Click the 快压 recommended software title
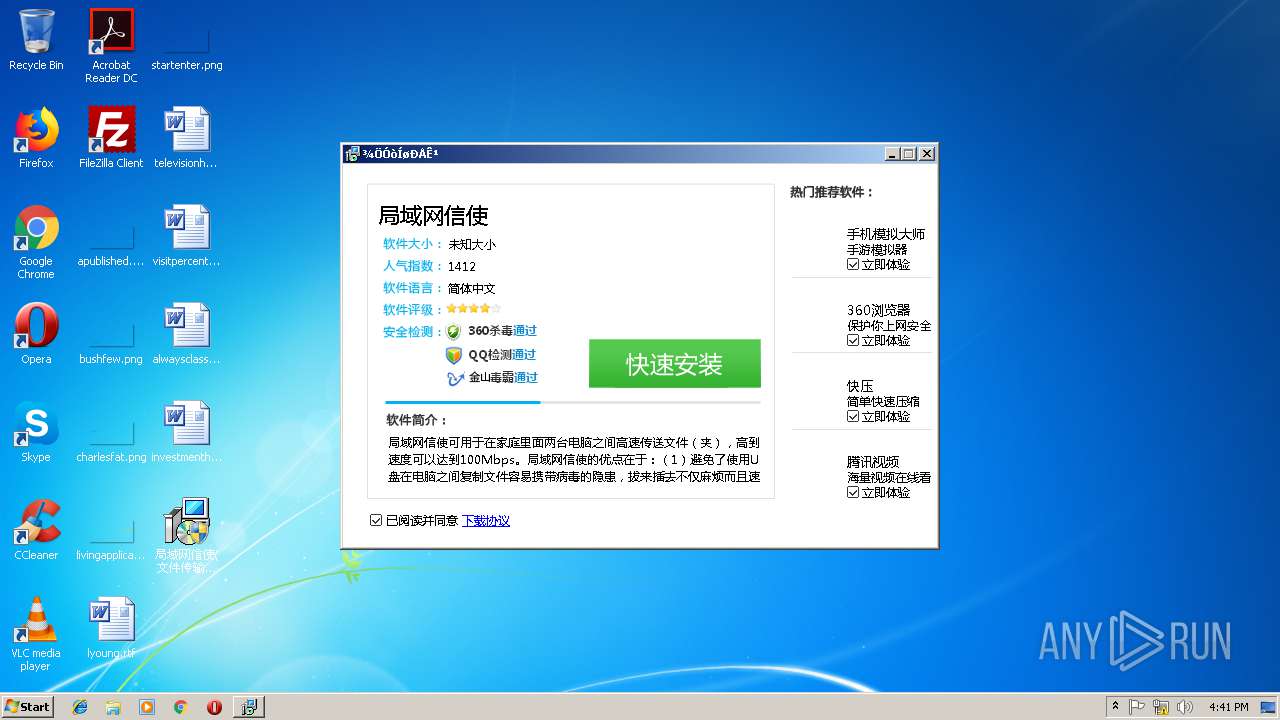Viewport: 1280px width, 720px height. (x=860, y=386)
